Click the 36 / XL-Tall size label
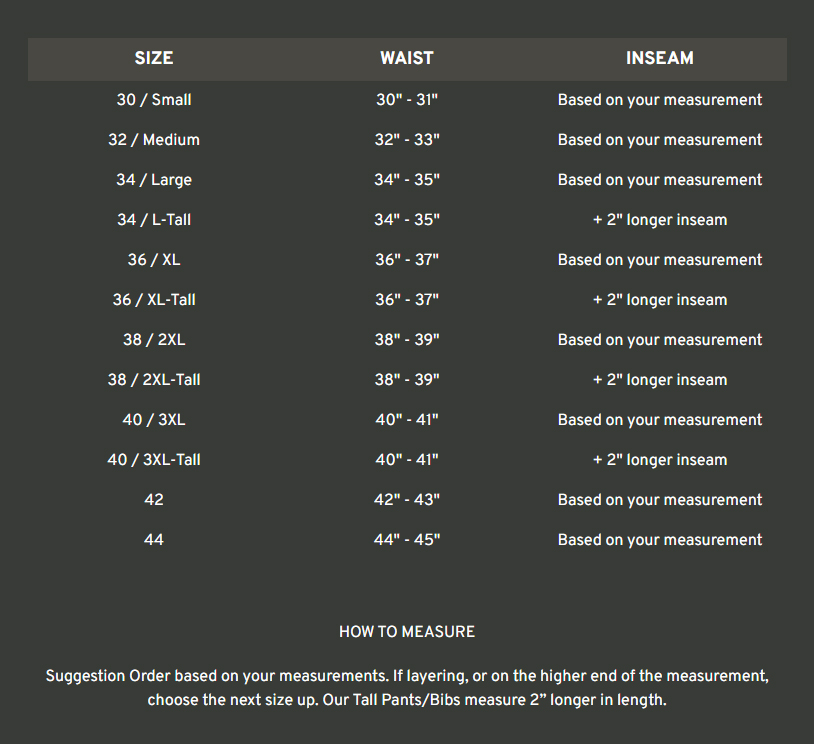The width and height of the screenshot is (814, 744). coord(154,300)
